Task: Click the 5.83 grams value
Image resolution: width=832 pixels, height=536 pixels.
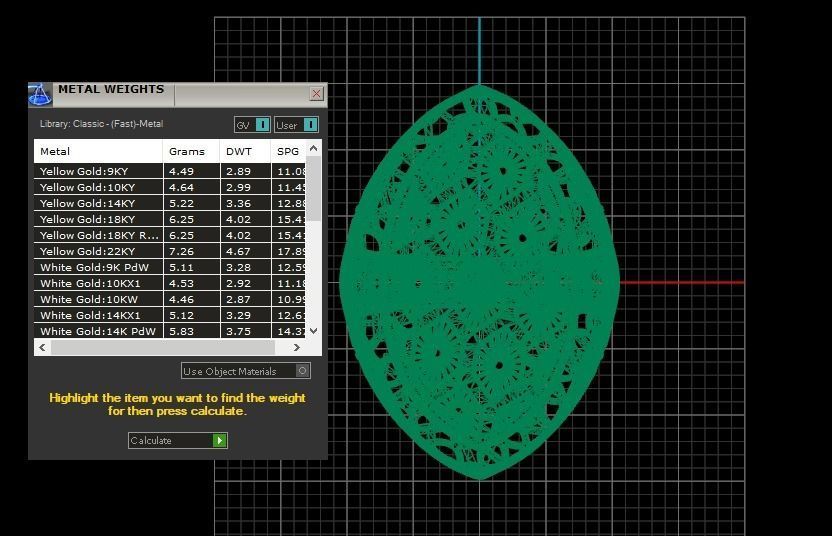Action: (x=181, y=331)
